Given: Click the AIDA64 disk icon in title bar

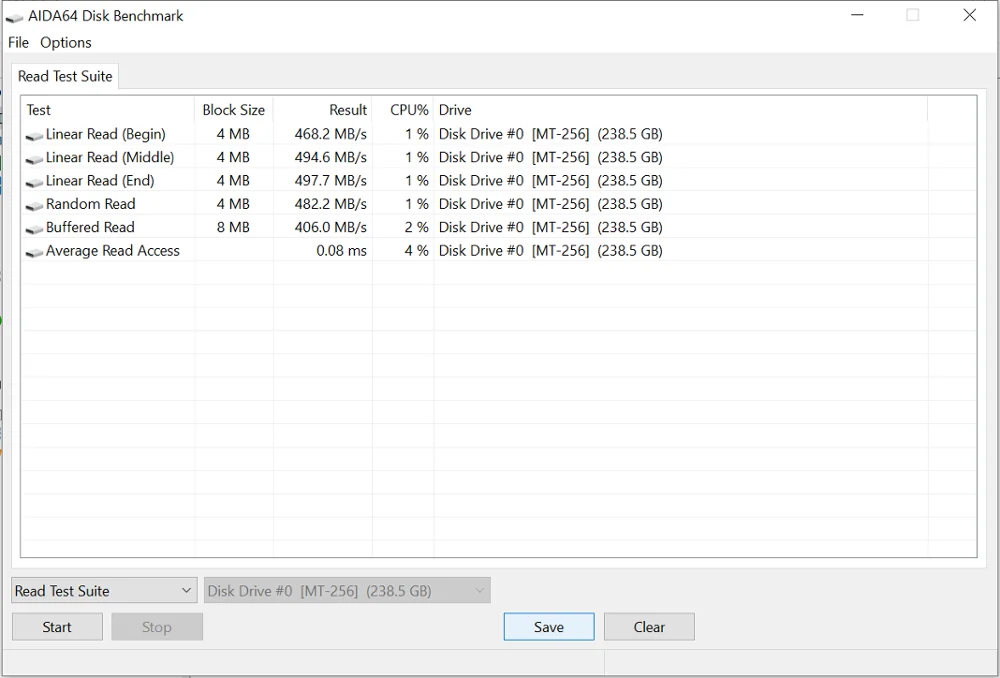Looking at the screenshot, I should pos(14,17).
